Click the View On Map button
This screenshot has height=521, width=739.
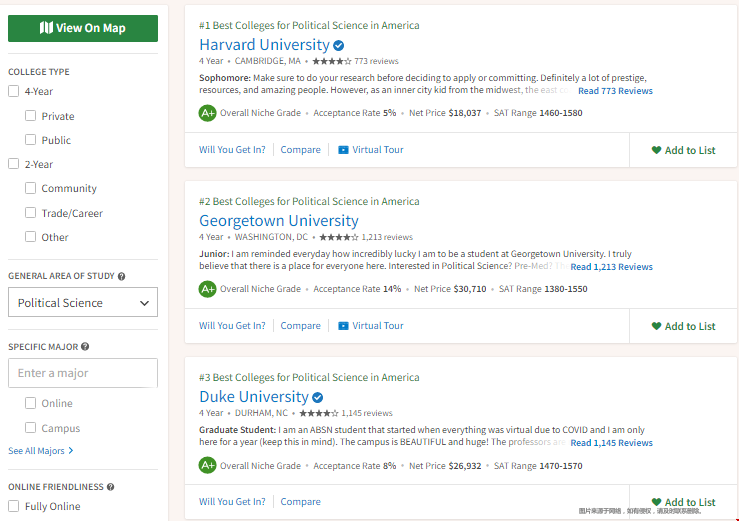(x=83, y=28)
